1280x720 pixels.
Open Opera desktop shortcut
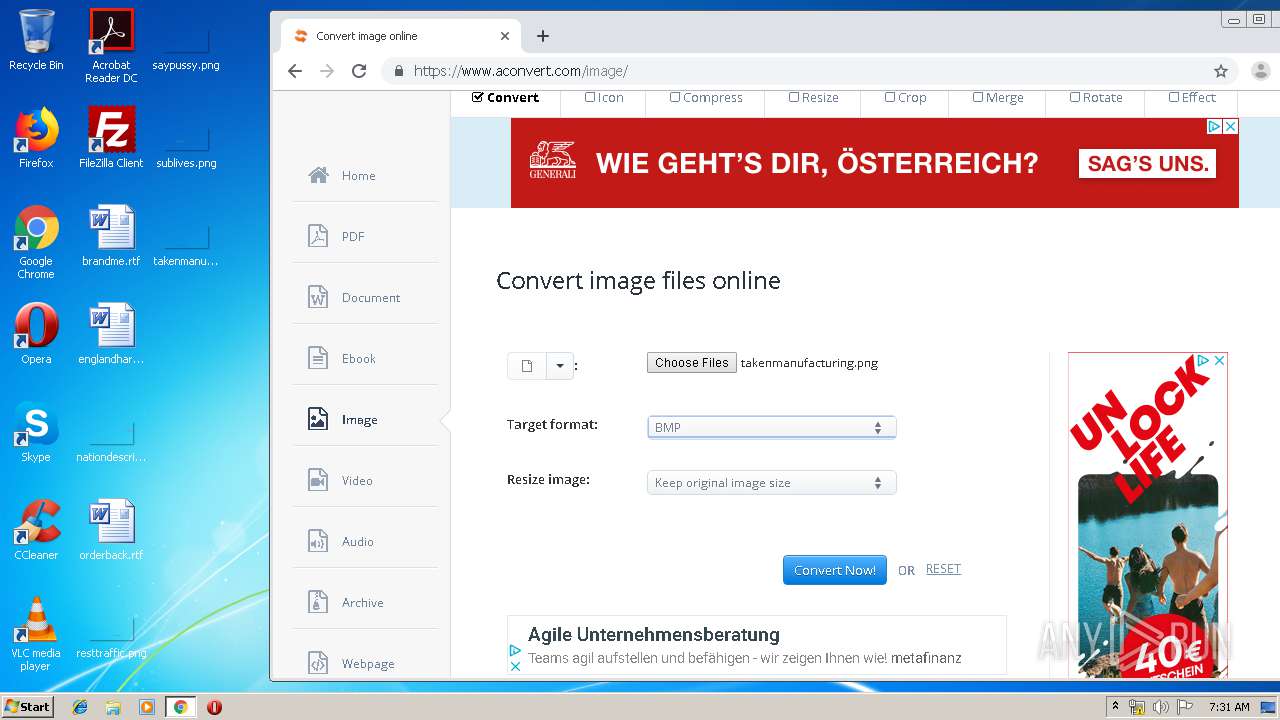[36, 334]
